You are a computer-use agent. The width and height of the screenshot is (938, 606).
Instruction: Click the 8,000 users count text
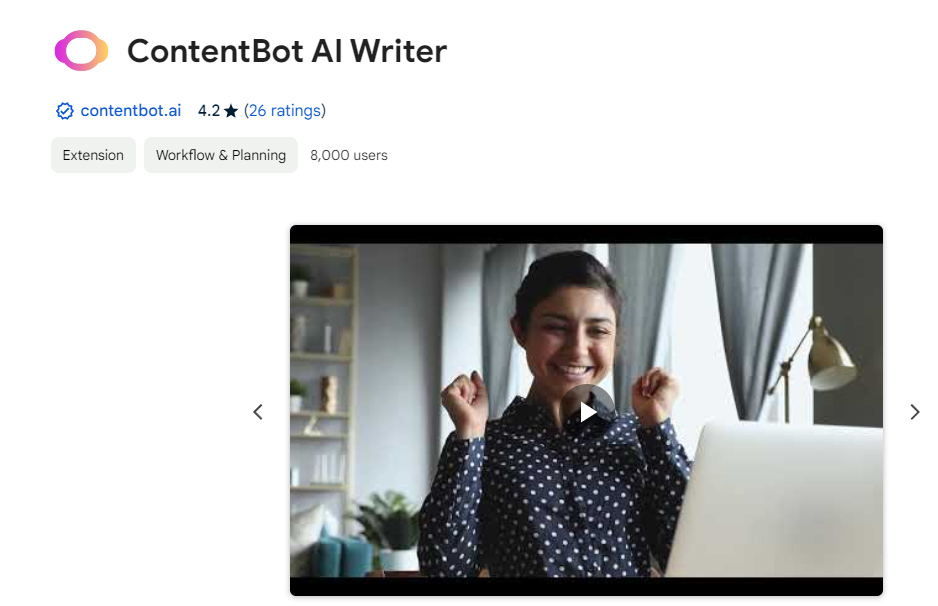click(x=349, y=155)
